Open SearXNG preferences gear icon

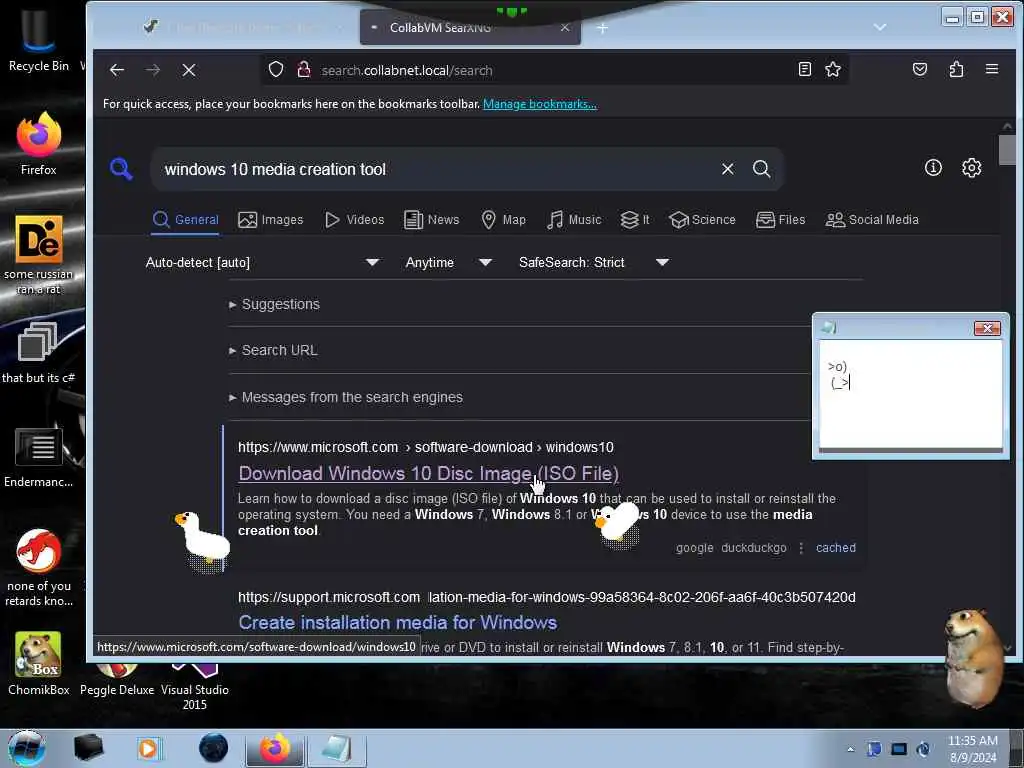tap(972, 168)
